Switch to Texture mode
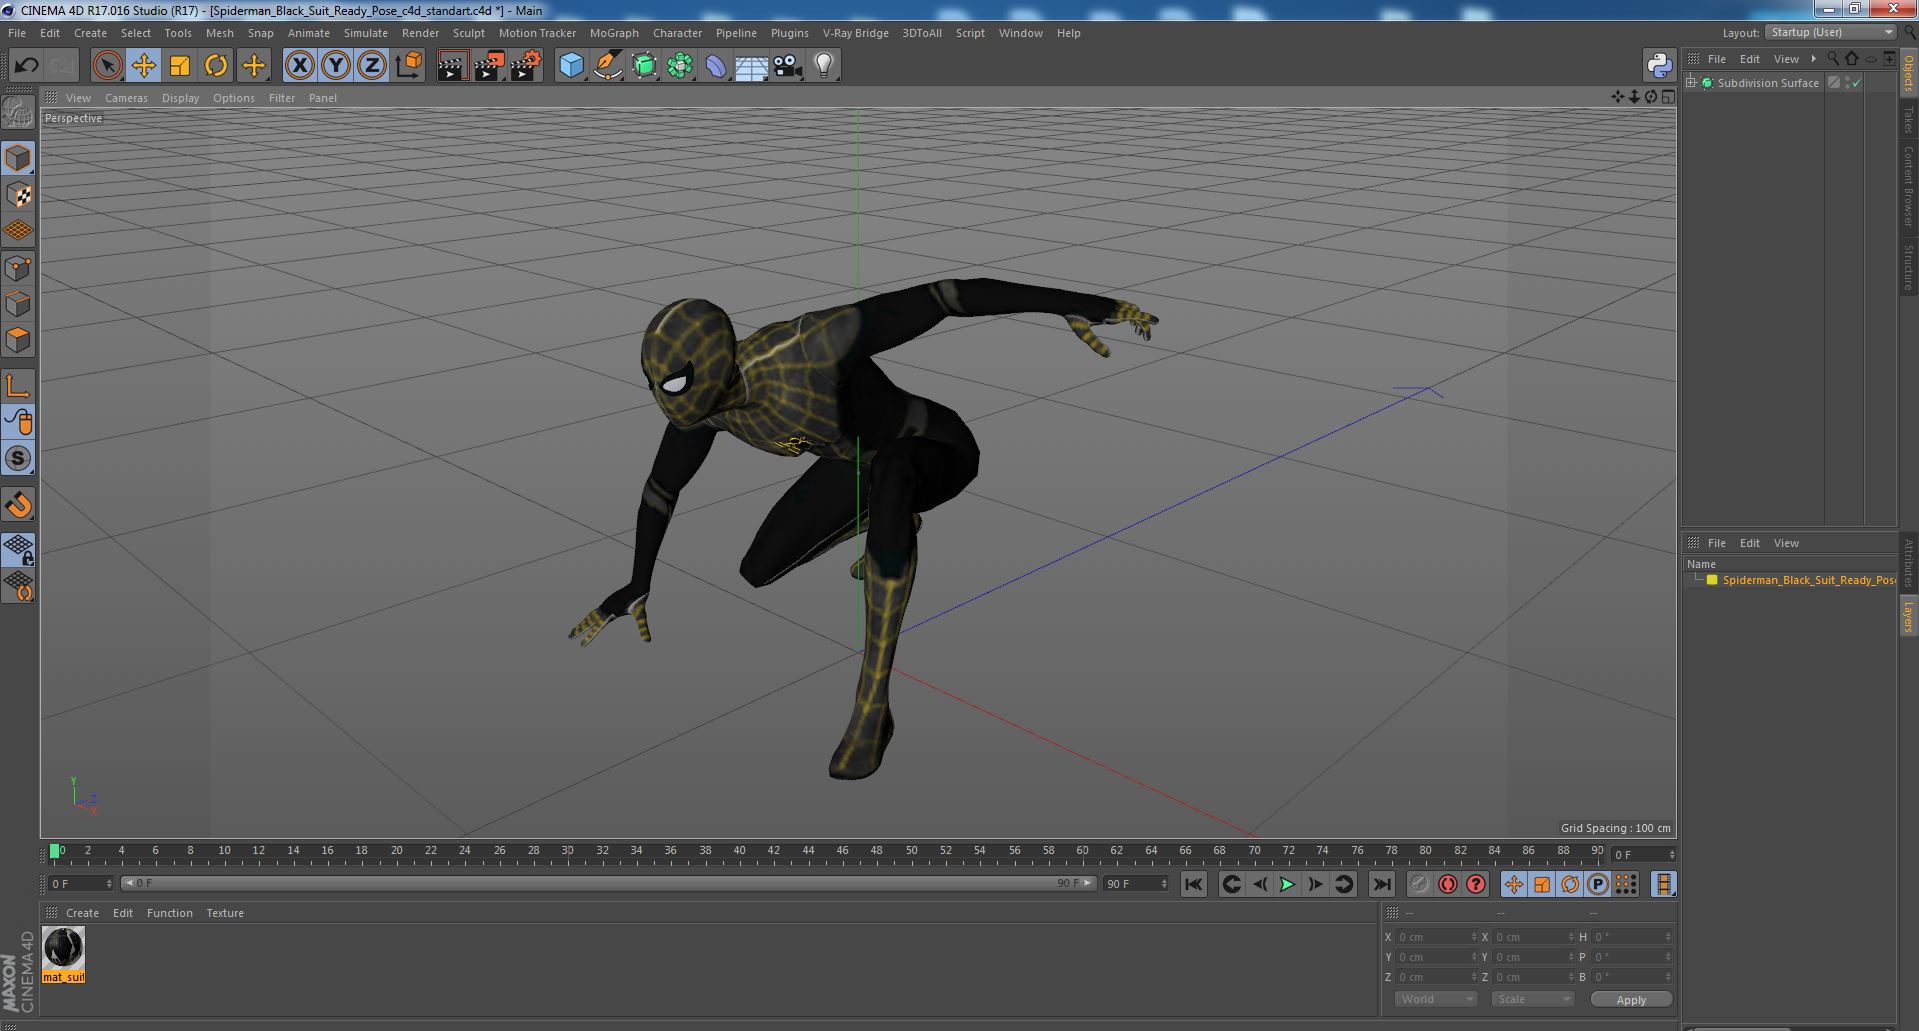Viewport: 1919px width, 1031px height. click(x=18, y=194)
